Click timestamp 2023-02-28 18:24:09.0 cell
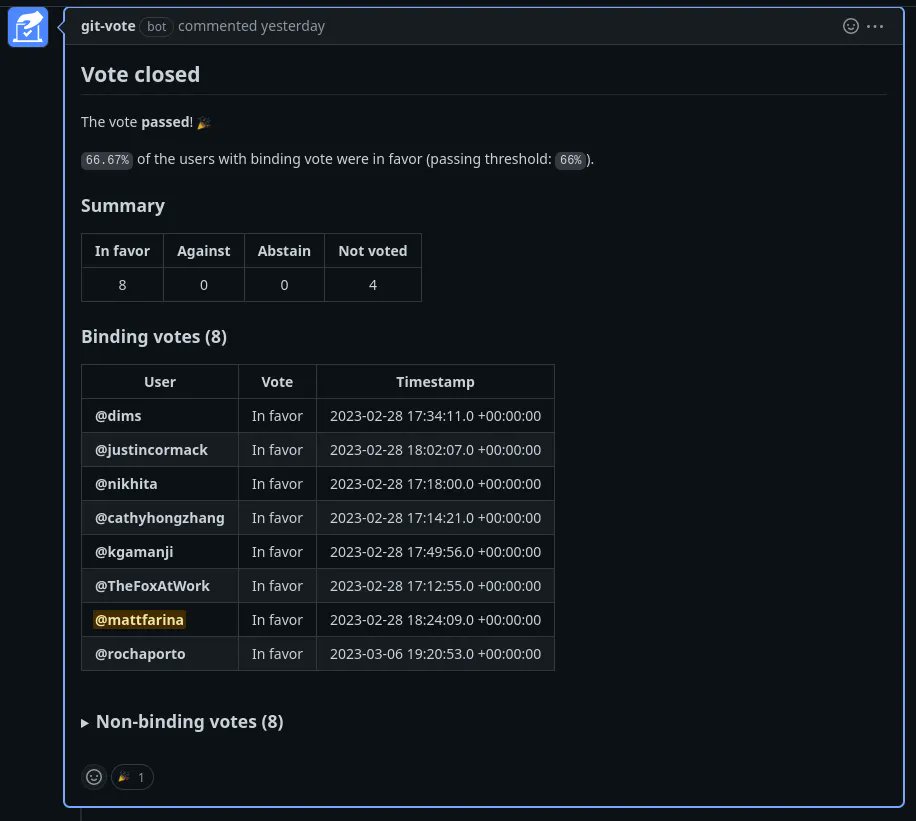The width and height of the screenshot is (916, 821). (x=435, y=619)
